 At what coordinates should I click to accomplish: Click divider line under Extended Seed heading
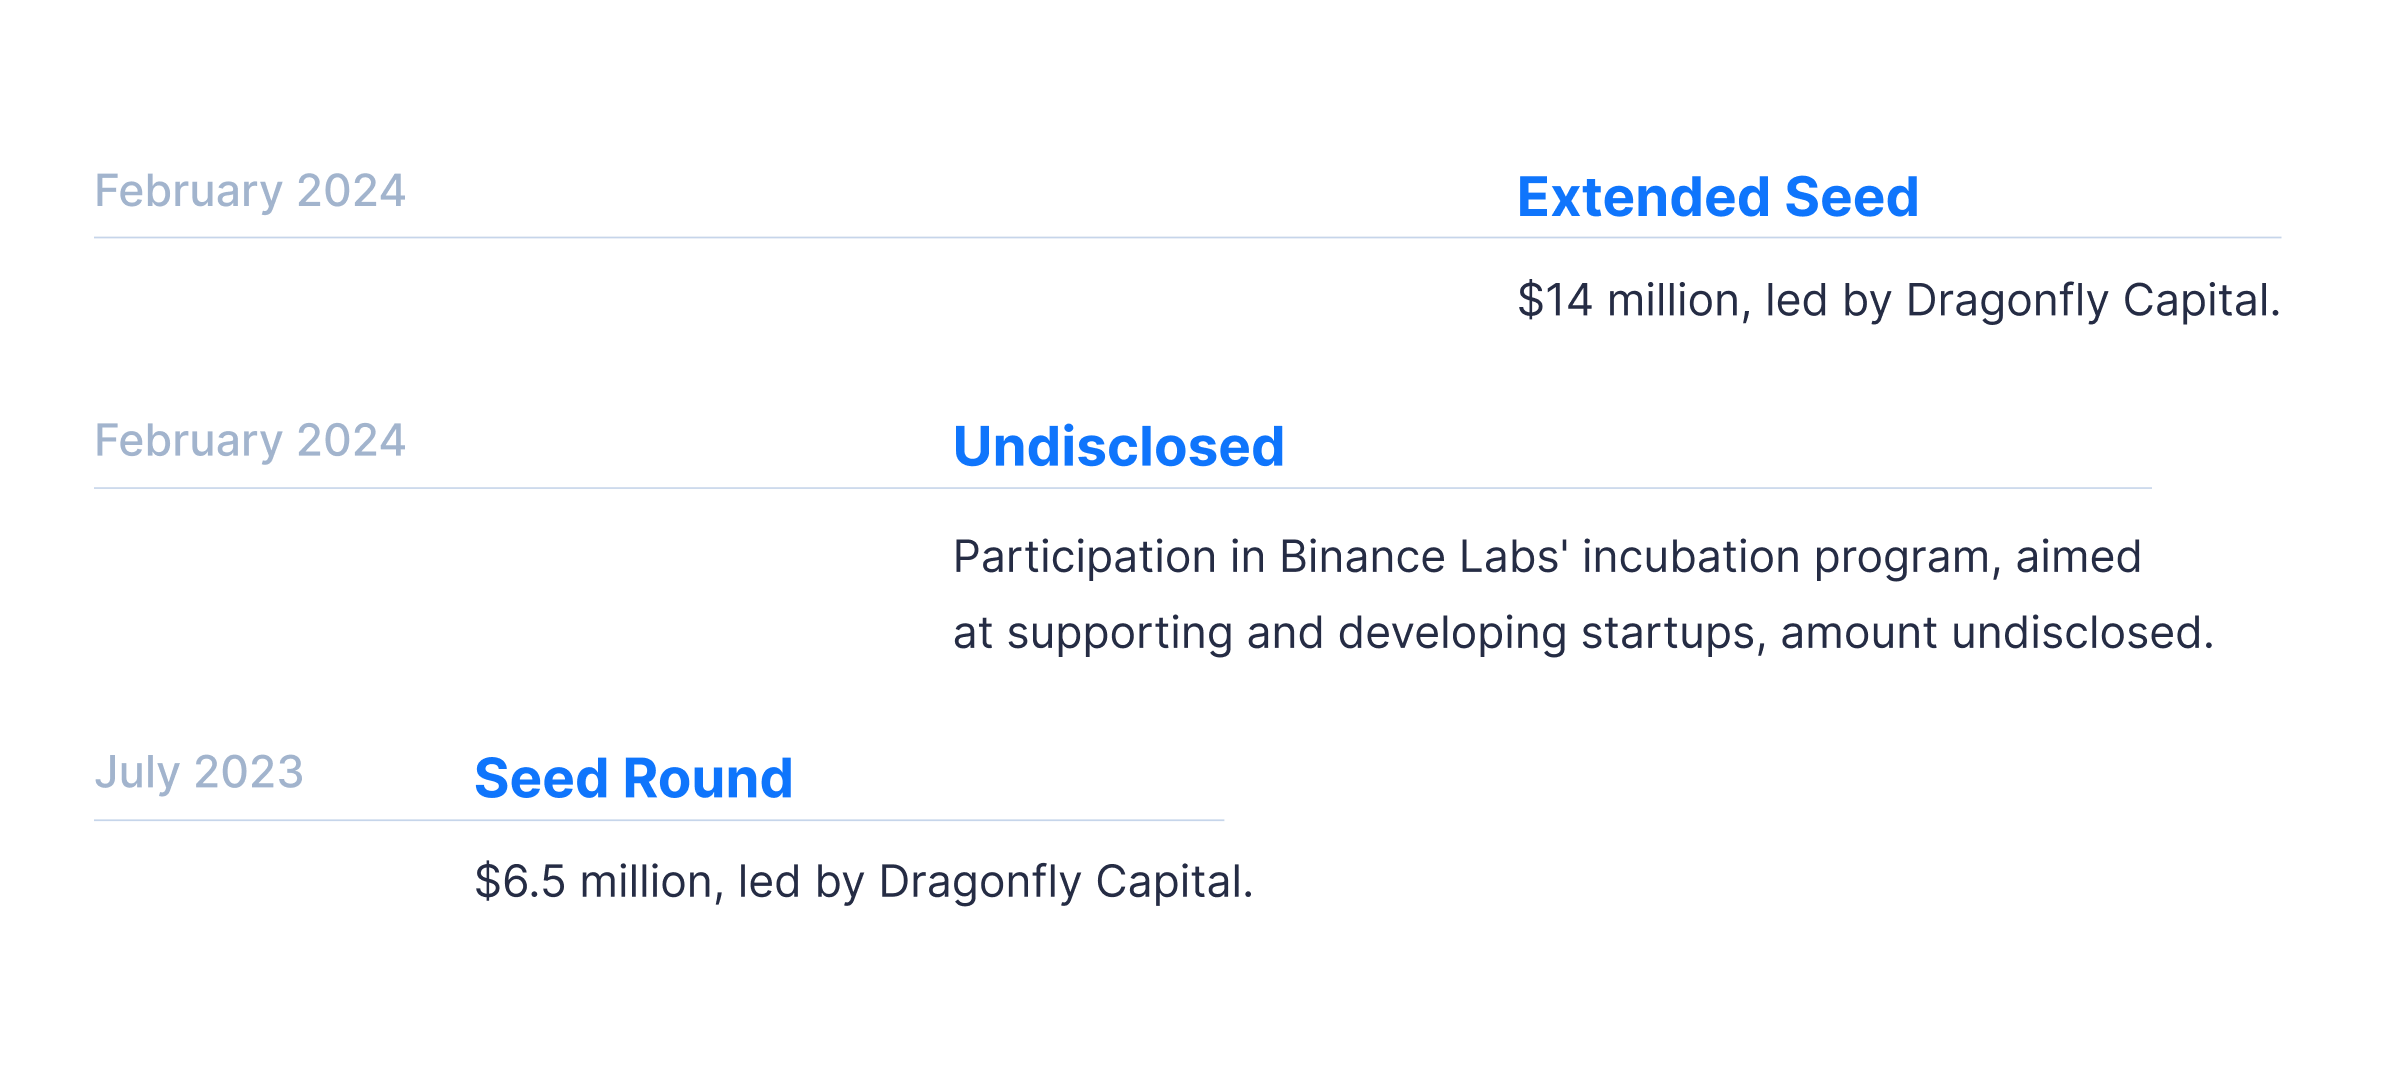(x=1188, y=238)
